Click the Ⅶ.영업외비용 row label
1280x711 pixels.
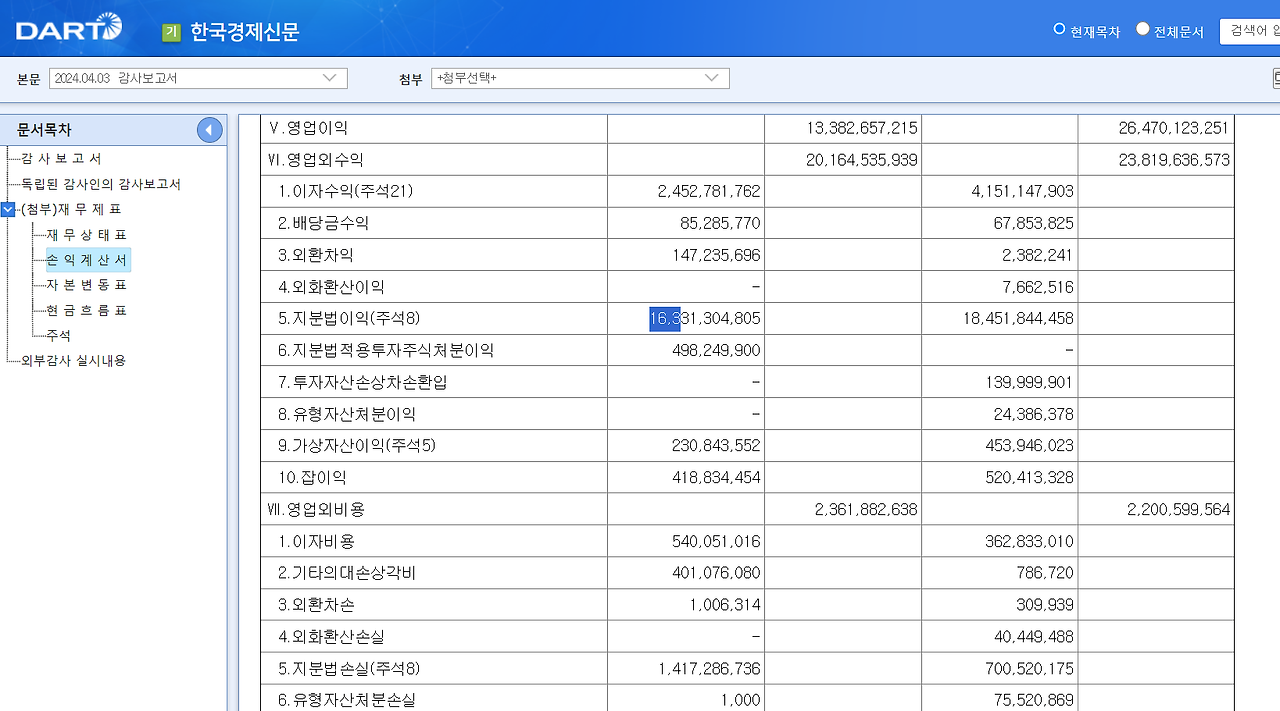[317, 510]
